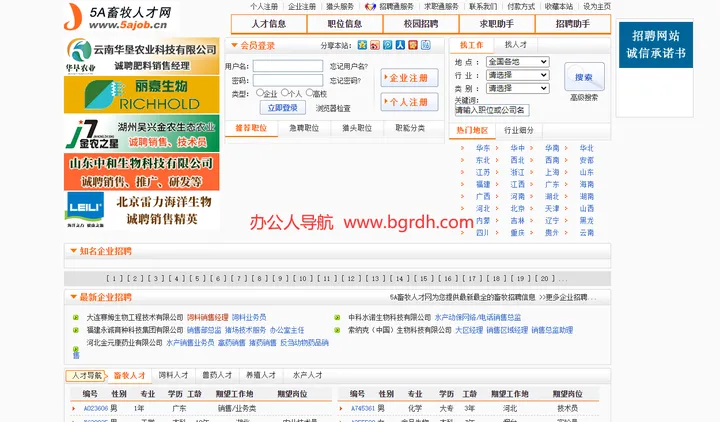Switch to the 兽药人才 tab
Viewport: 720px width, 422px height.
217,375
